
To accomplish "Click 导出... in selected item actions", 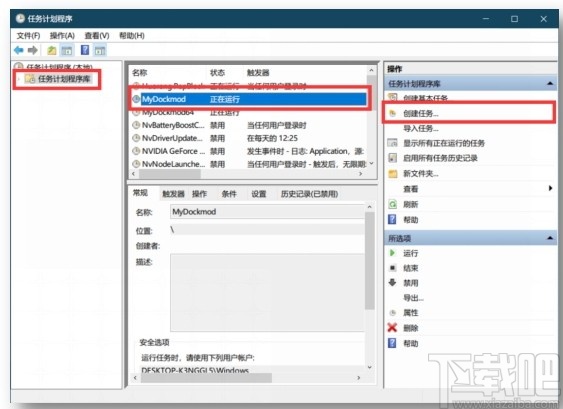I will (x=413, y=298).
